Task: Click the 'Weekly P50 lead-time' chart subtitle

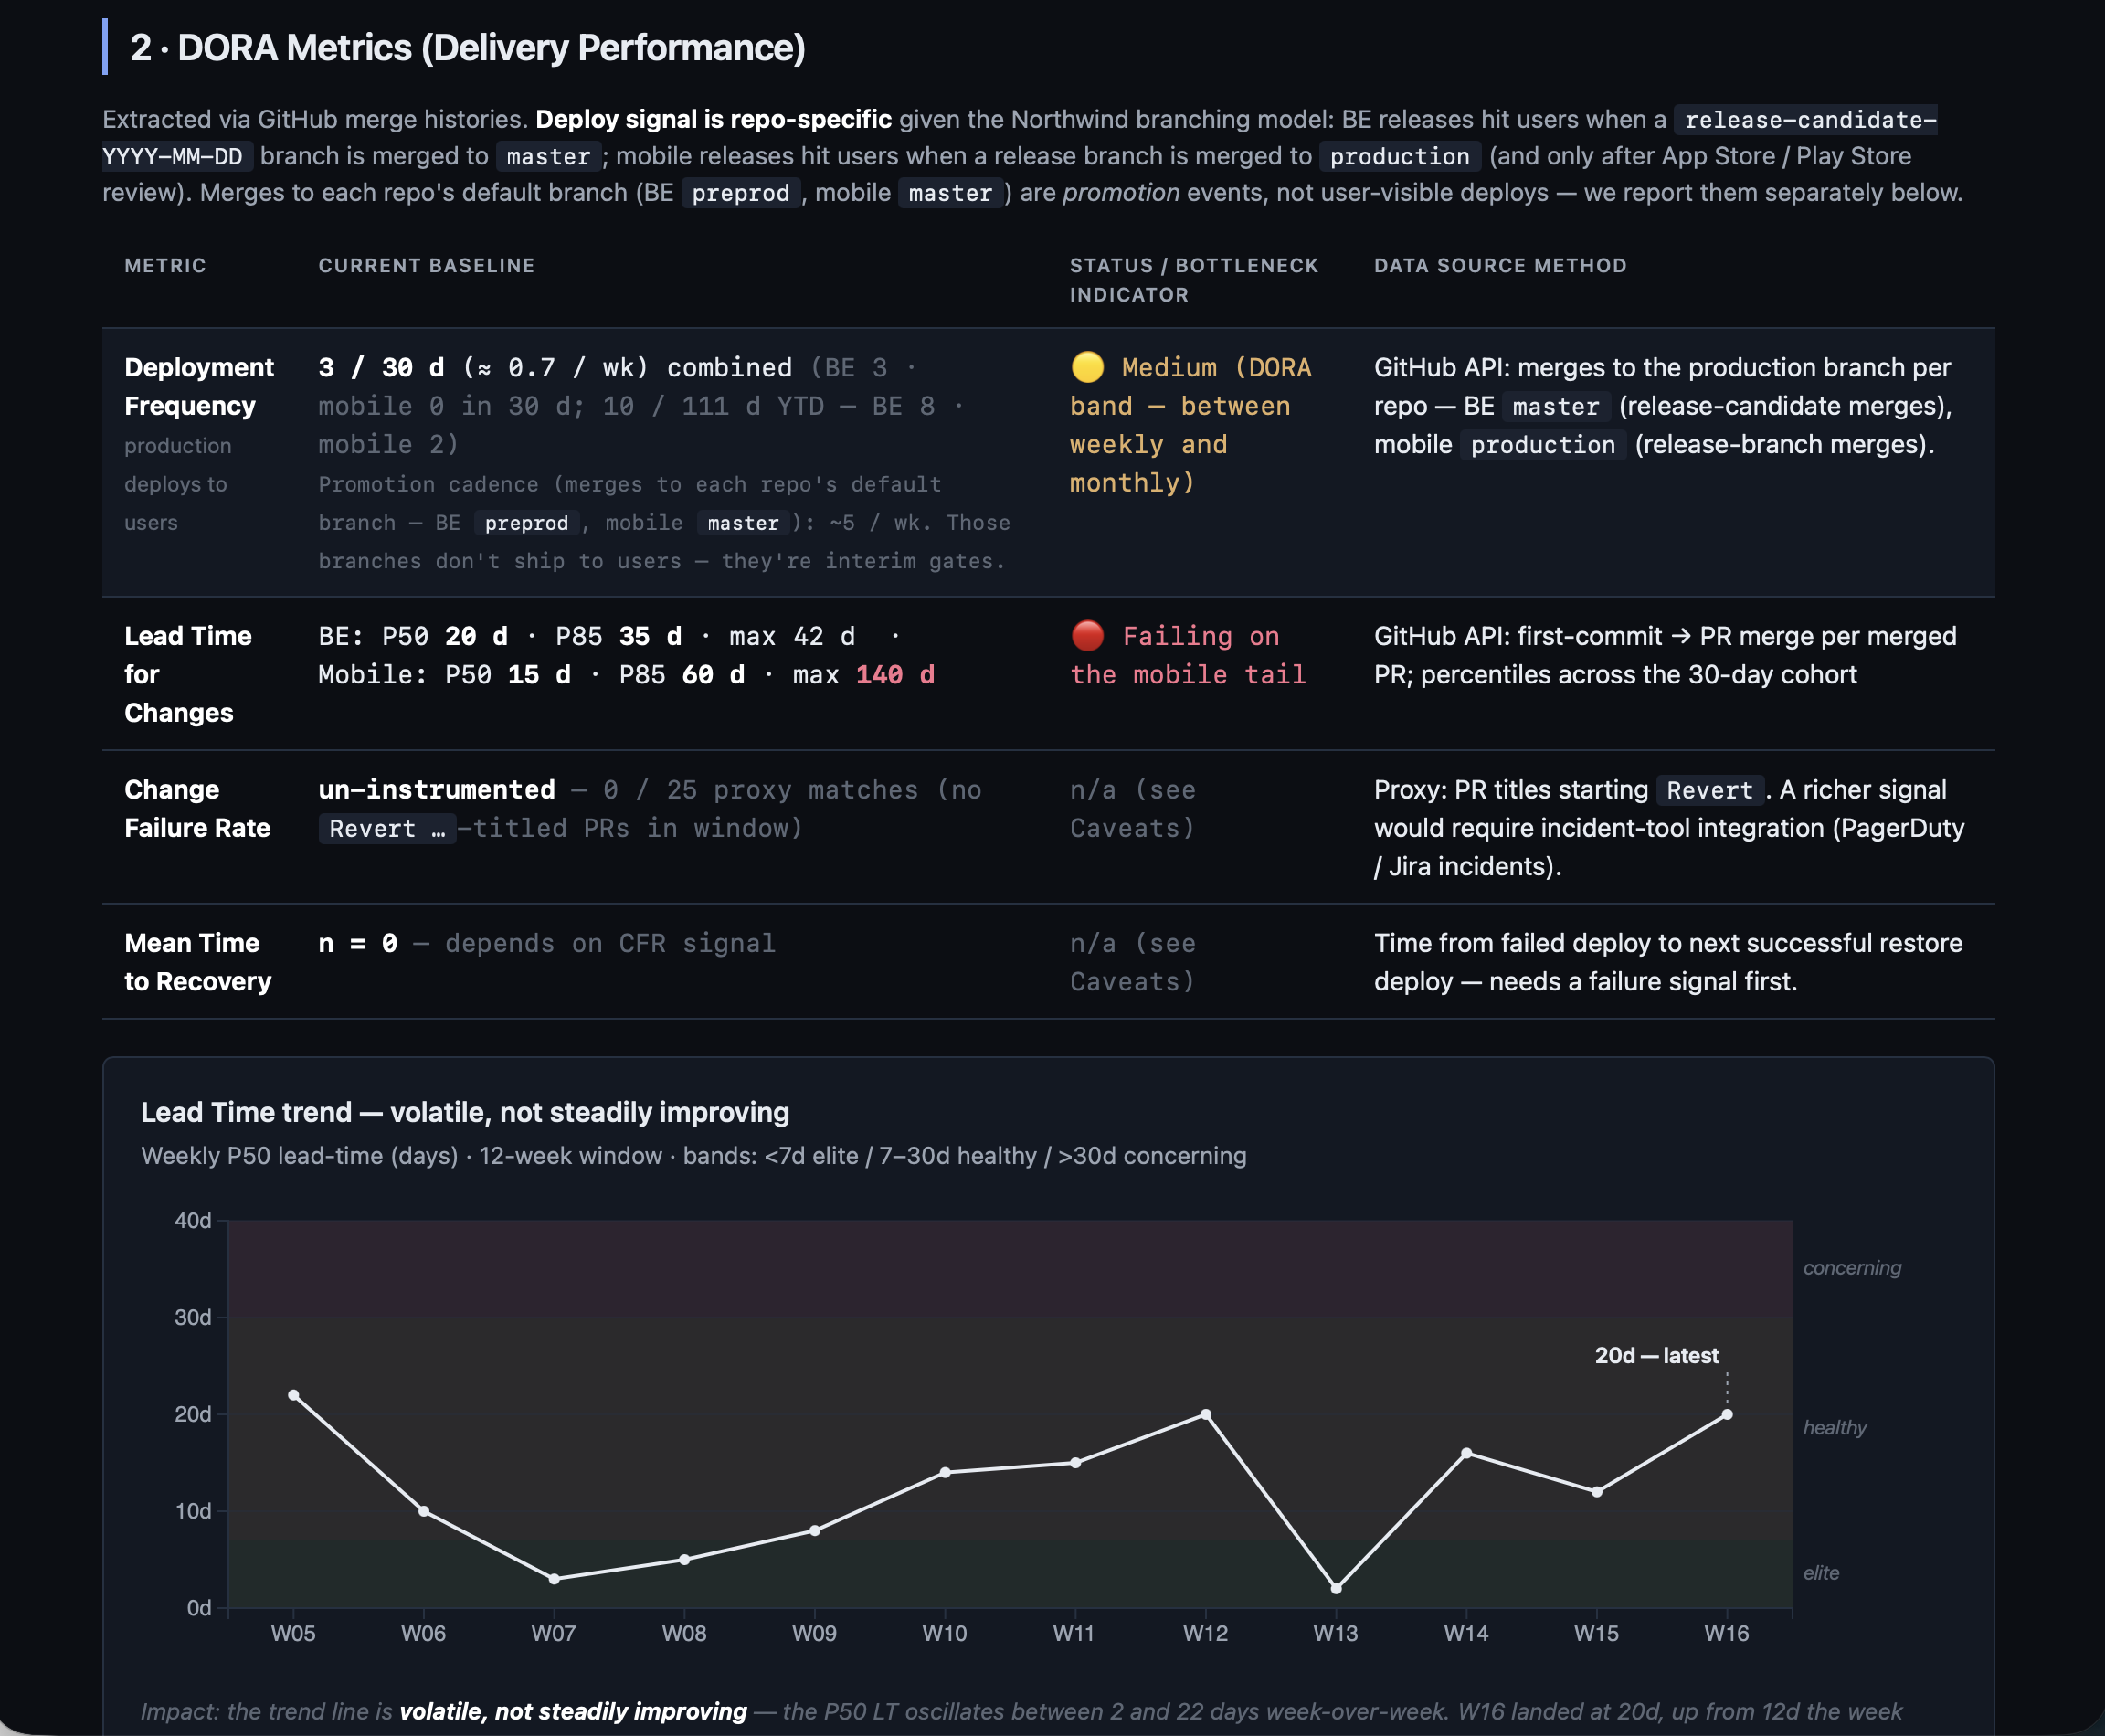Action: coord(694,1156)
